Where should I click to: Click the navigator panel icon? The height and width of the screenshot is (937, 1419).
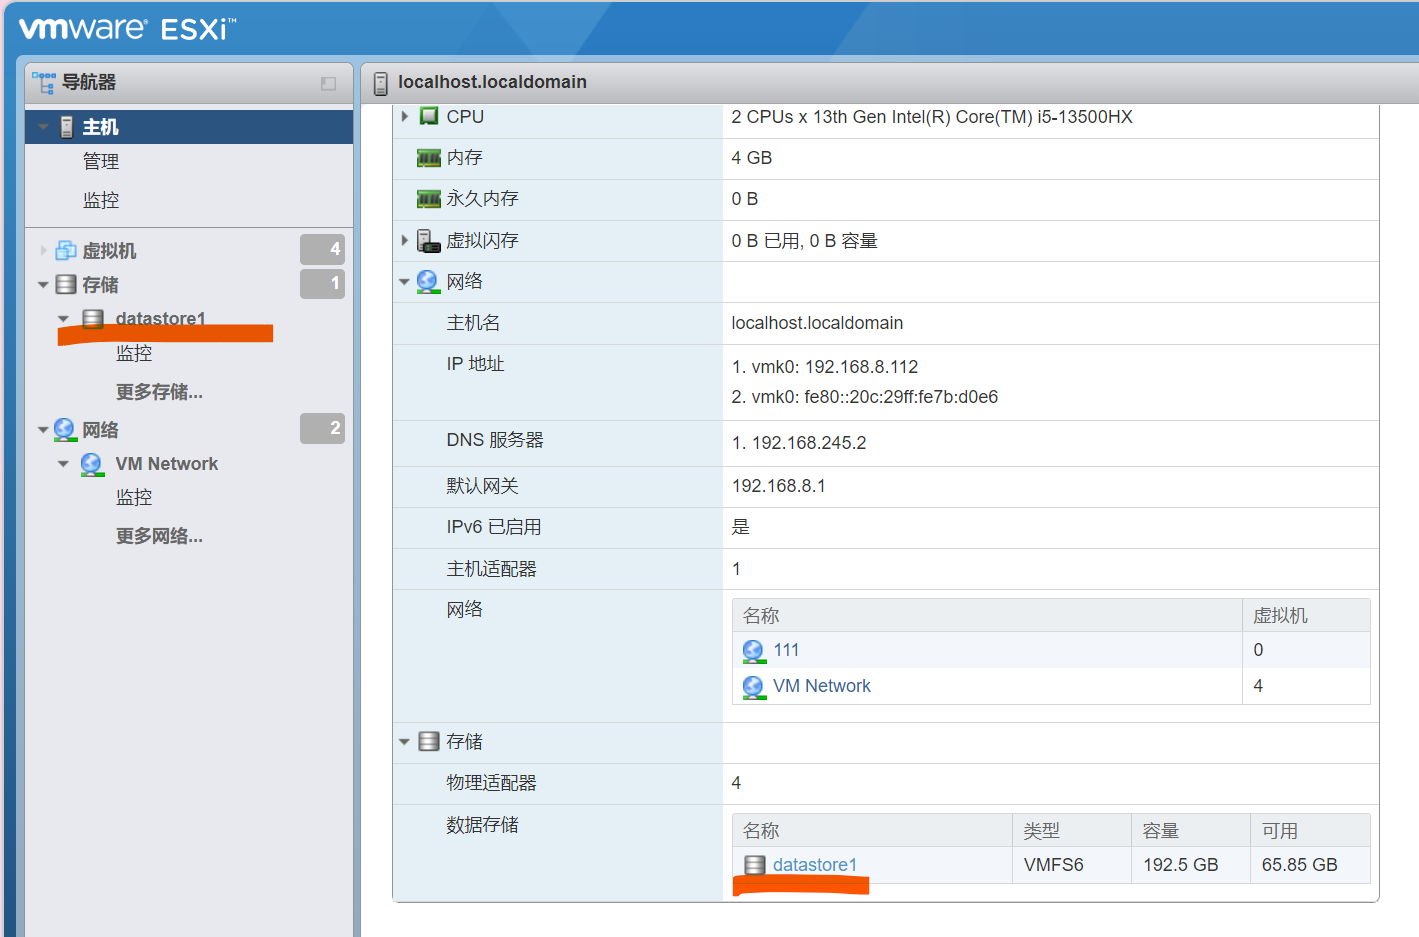coord(43,83)
